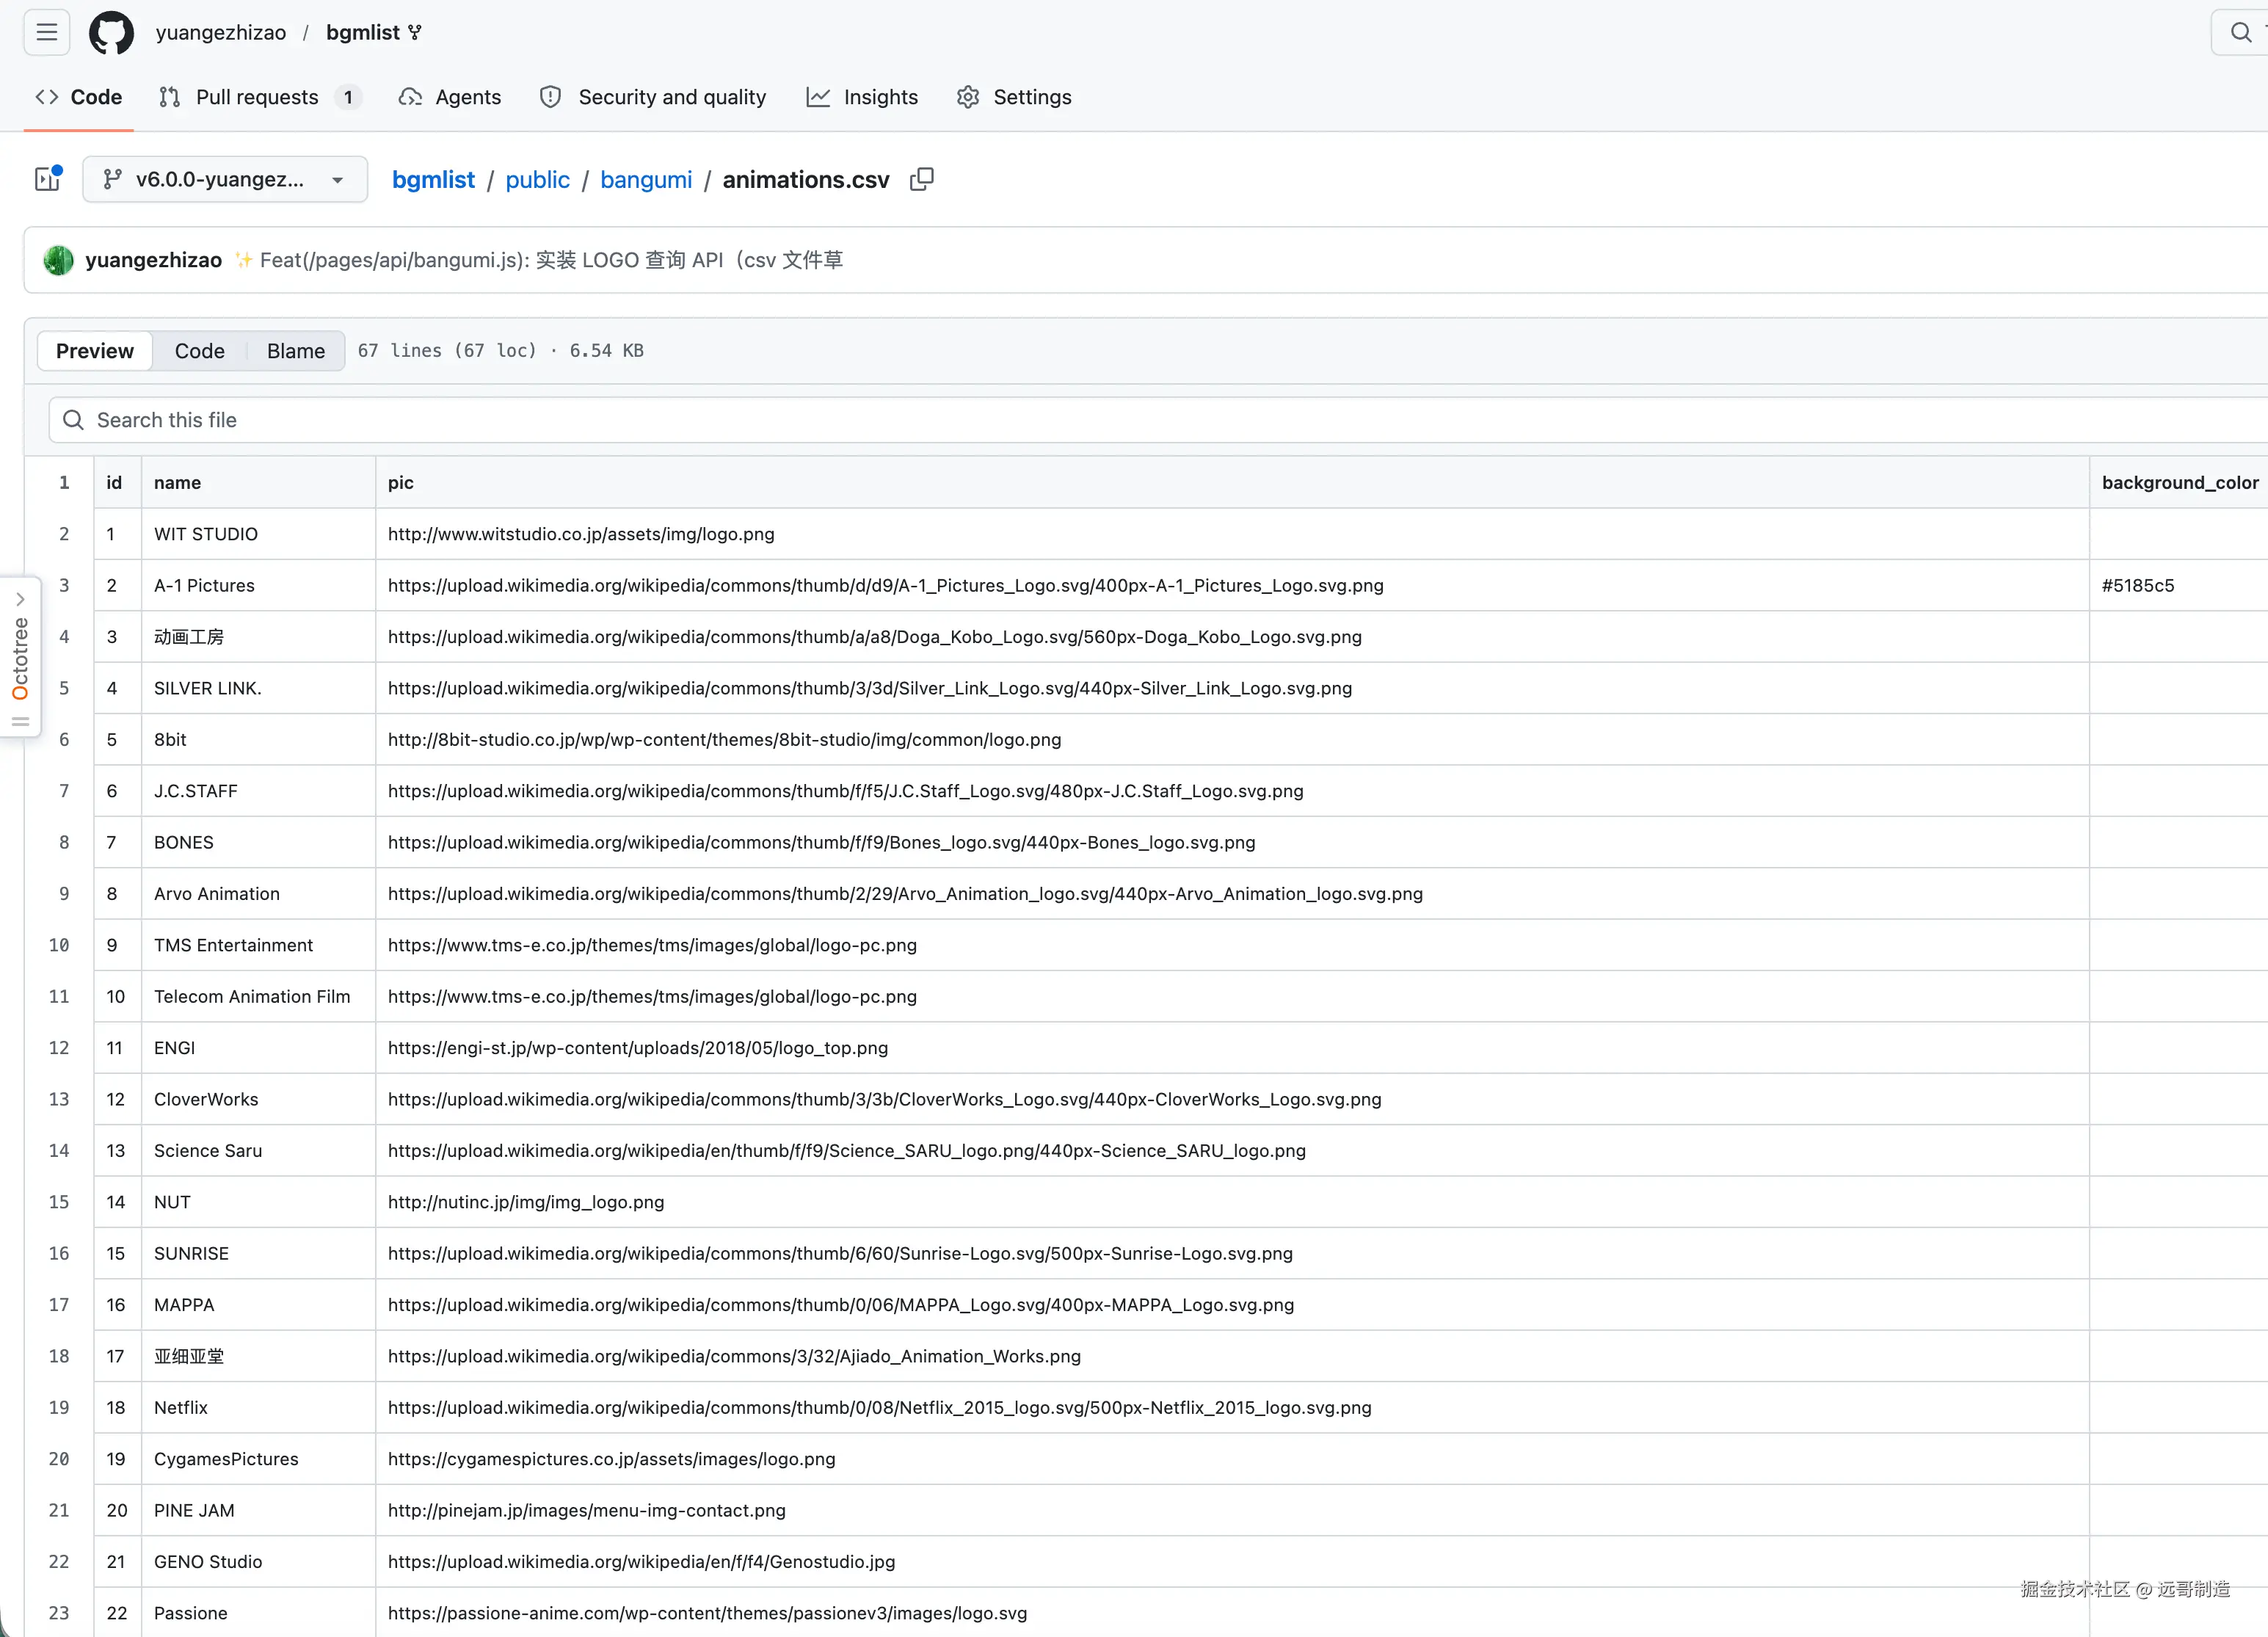Image resolution: width=2268 pixels, height=1637 pixels.
Task: Select the 'ENGI' name cell
Action: (x=258, y=1048)
